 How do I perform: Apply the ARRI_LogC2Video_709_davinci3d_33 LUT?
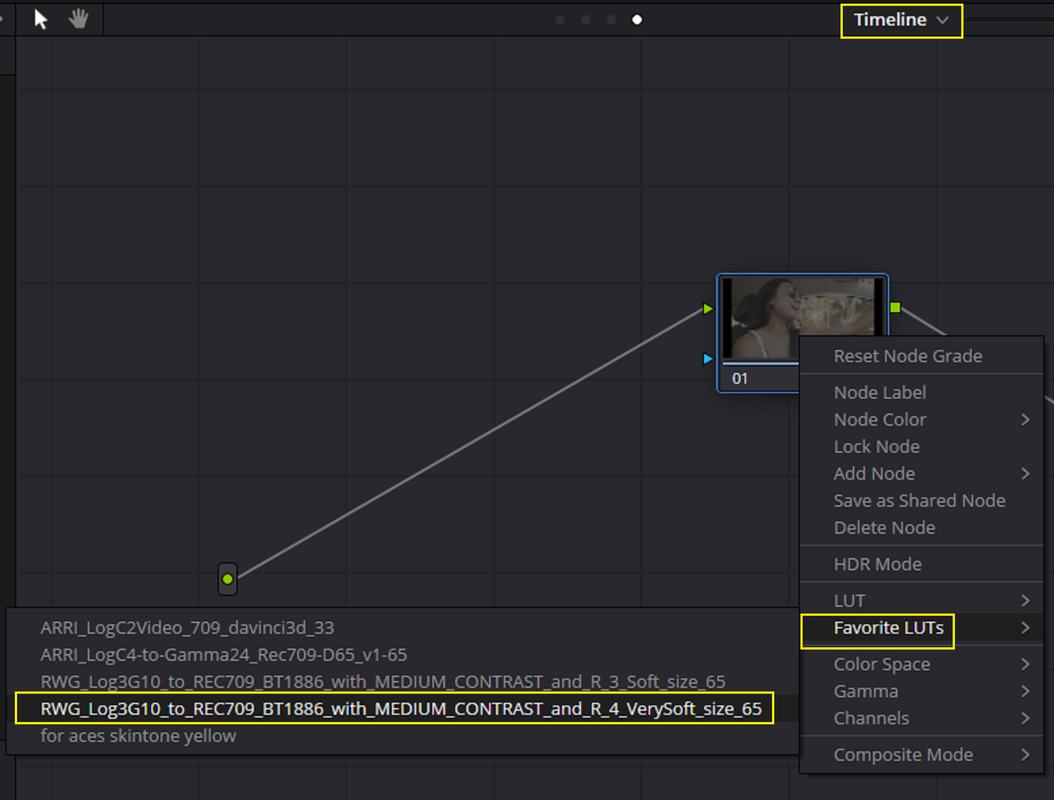403,628
